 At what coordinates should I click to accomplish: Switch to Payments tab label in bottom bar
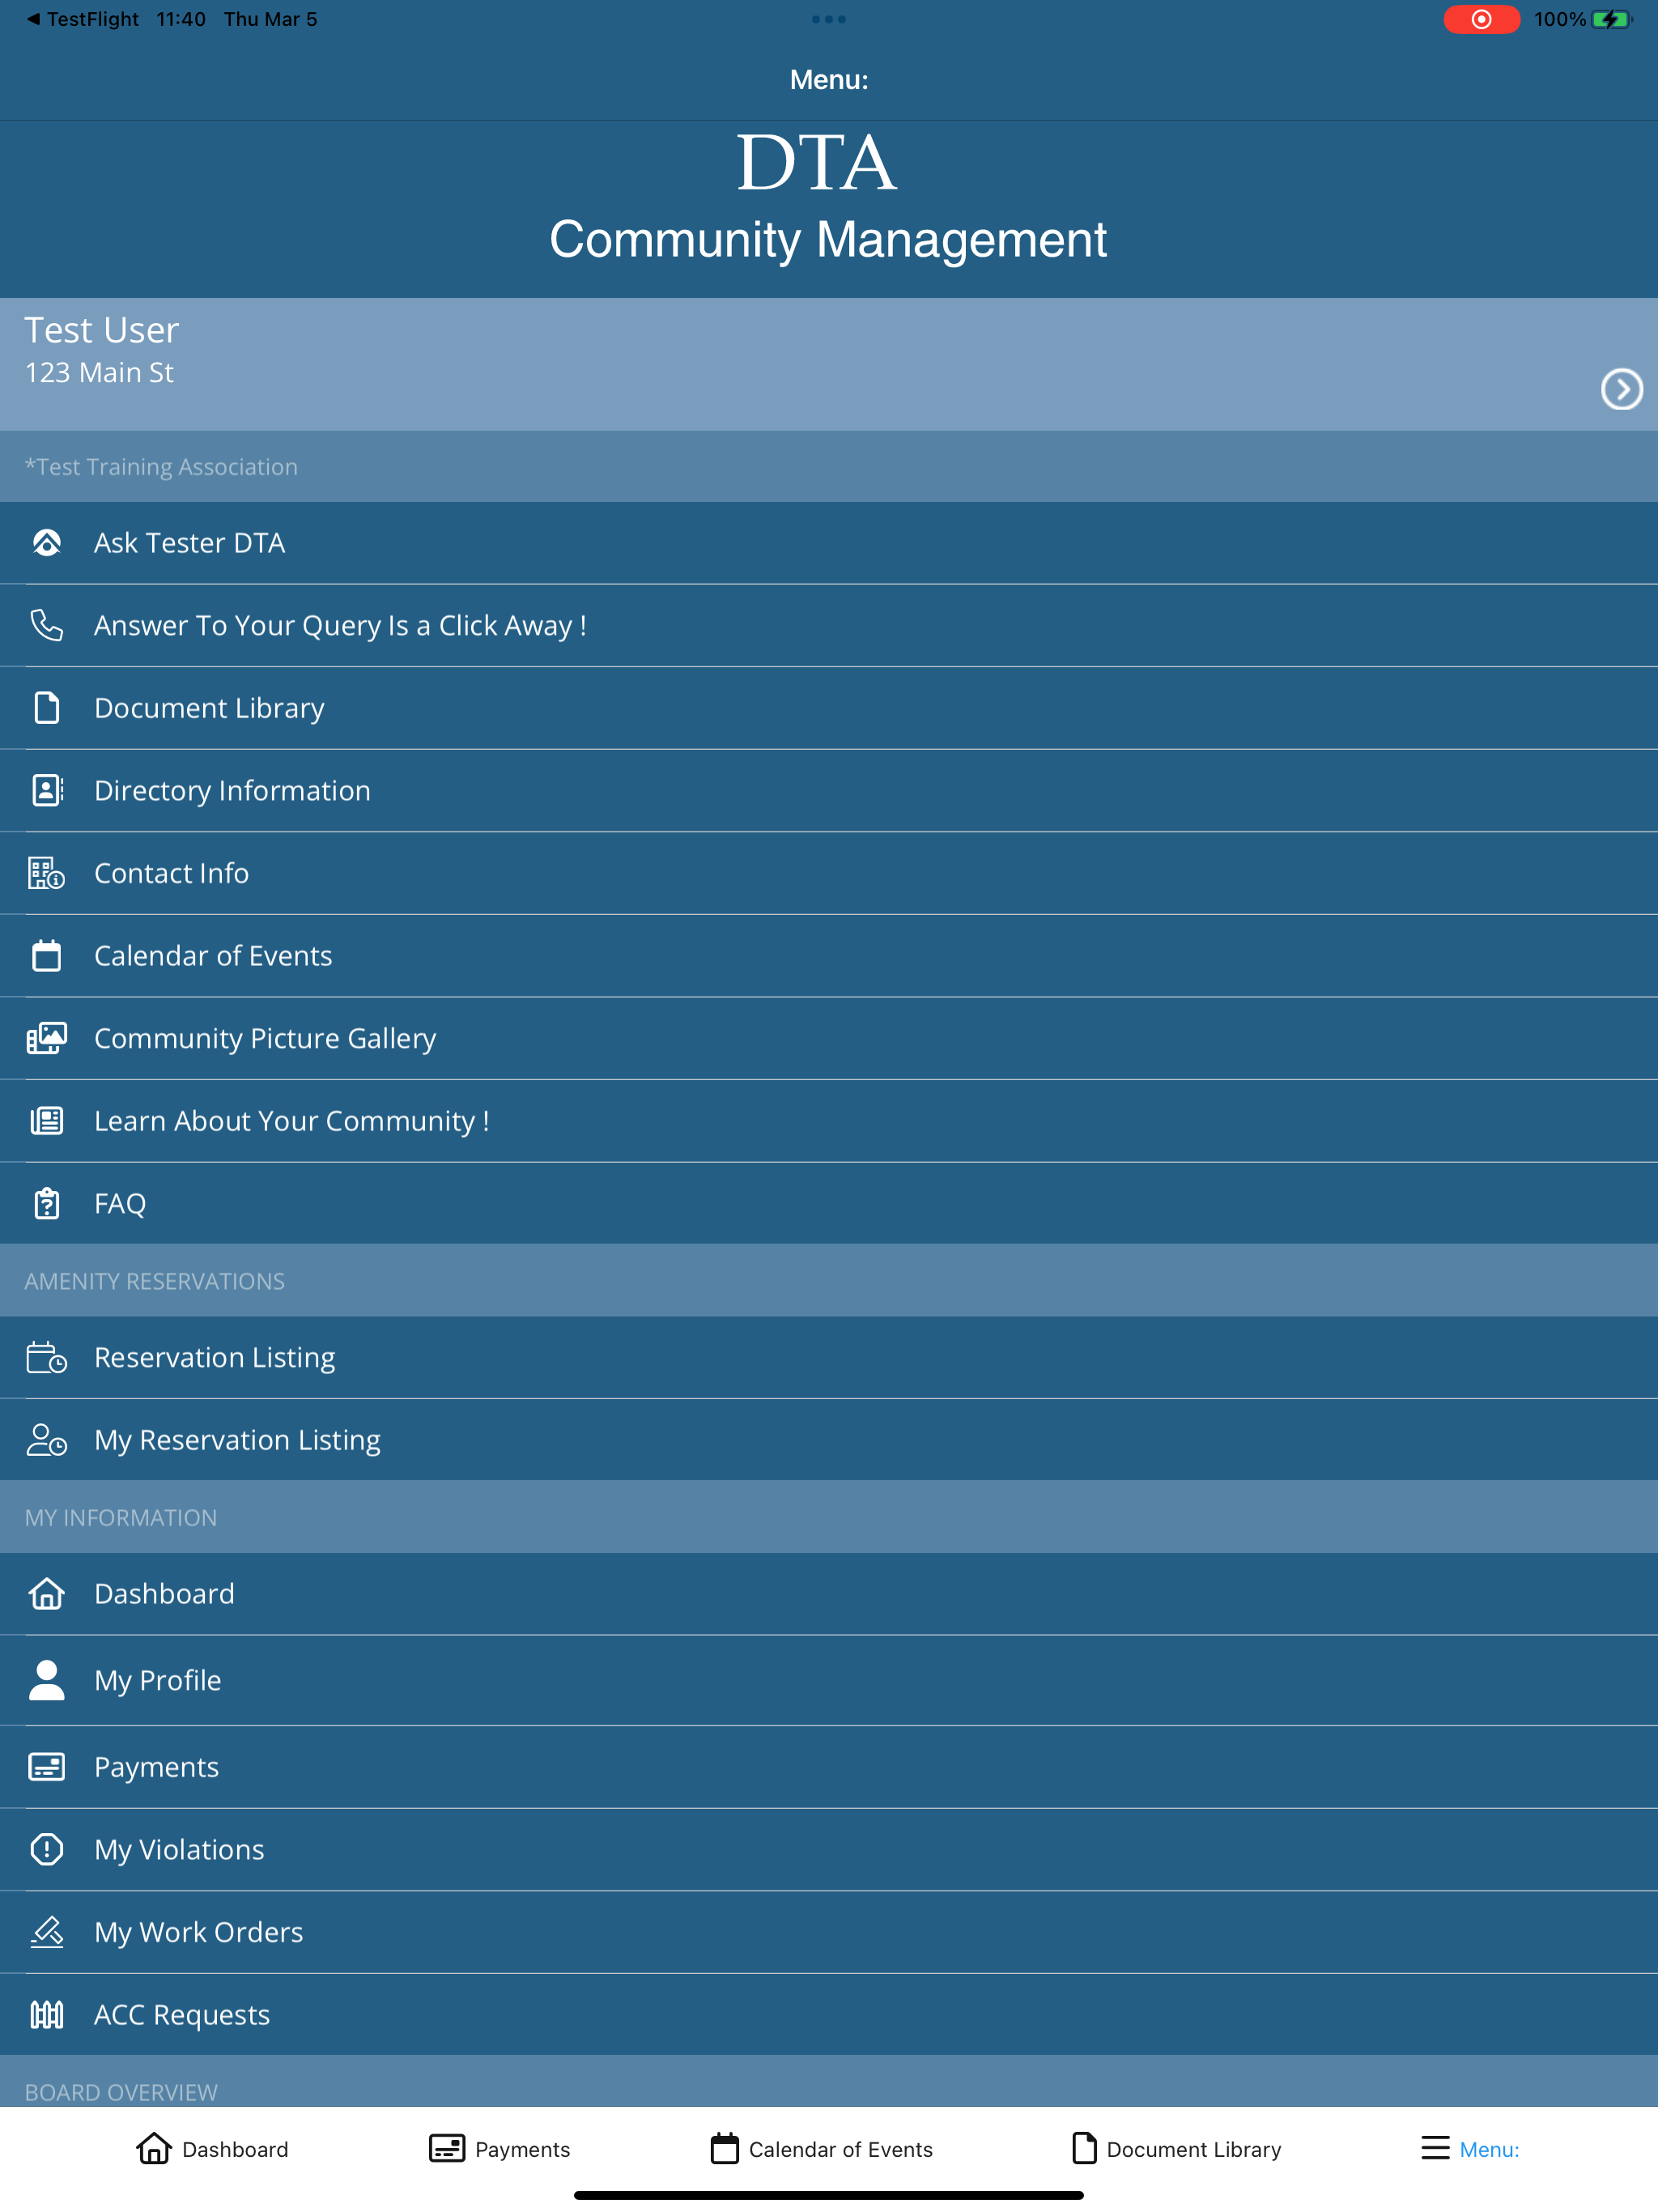click(x=522, y=2149)
